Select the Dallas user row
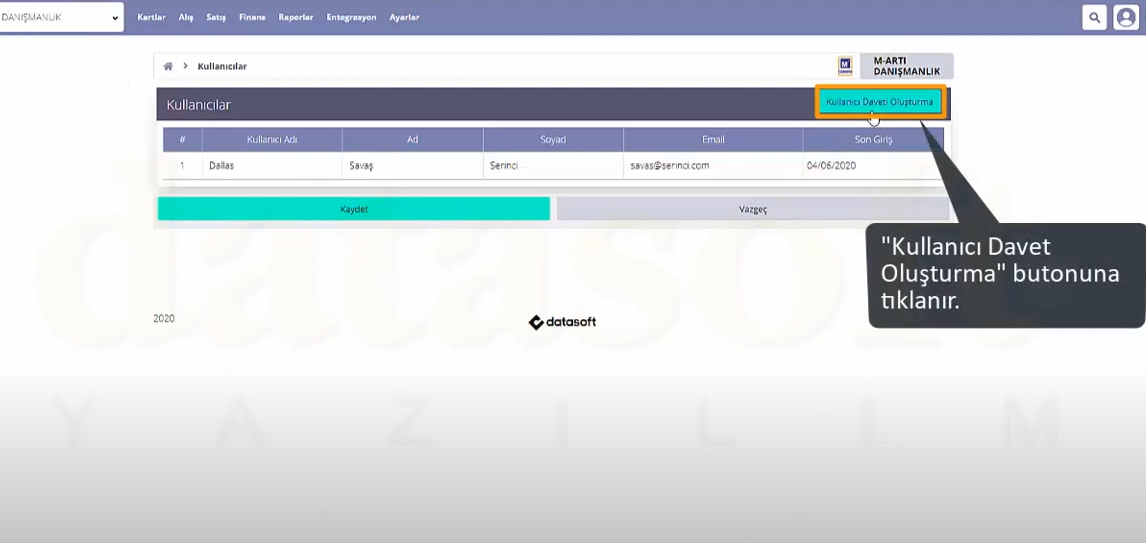Screen dimensions: 1146x543 221,166
